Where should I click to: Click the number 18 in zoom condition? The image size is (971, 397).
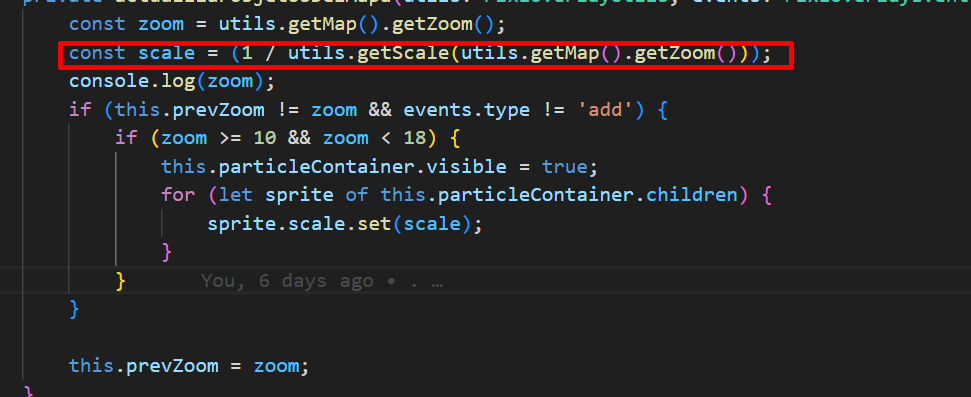(415, 138)
